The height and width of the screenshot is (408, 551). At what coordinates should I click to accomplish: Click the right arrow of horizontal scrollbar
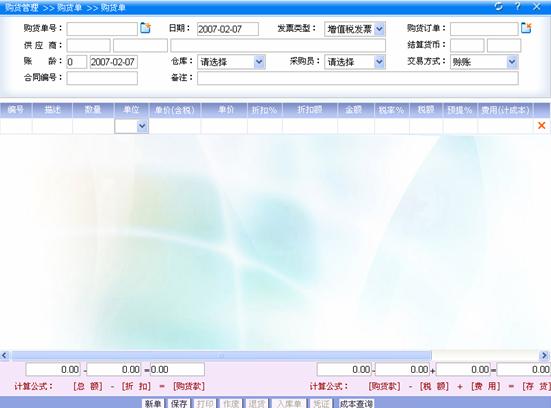(544, 355)
